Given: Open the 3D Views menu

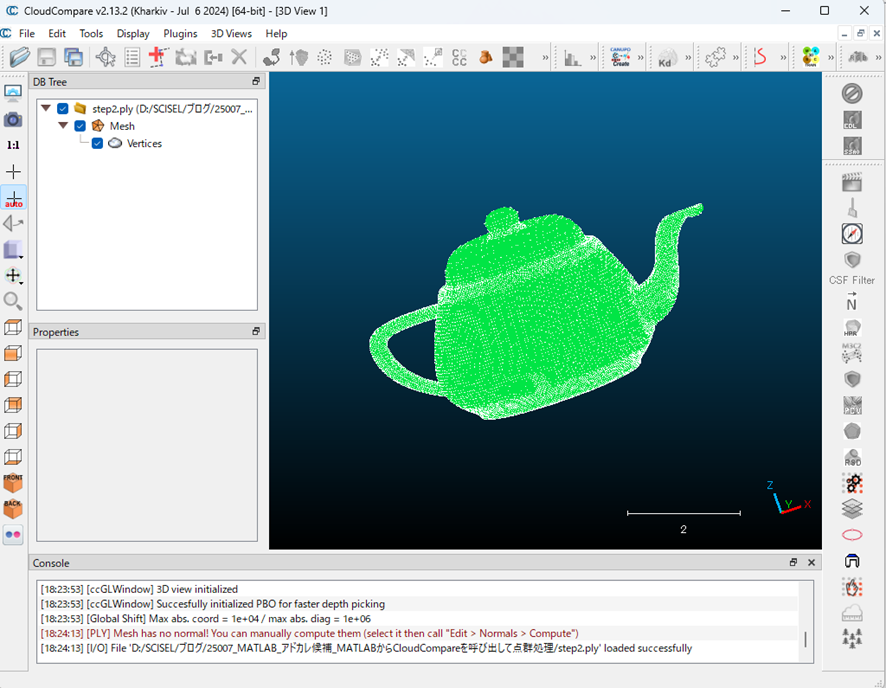Looking at the screenshot, I should [231, 33].
